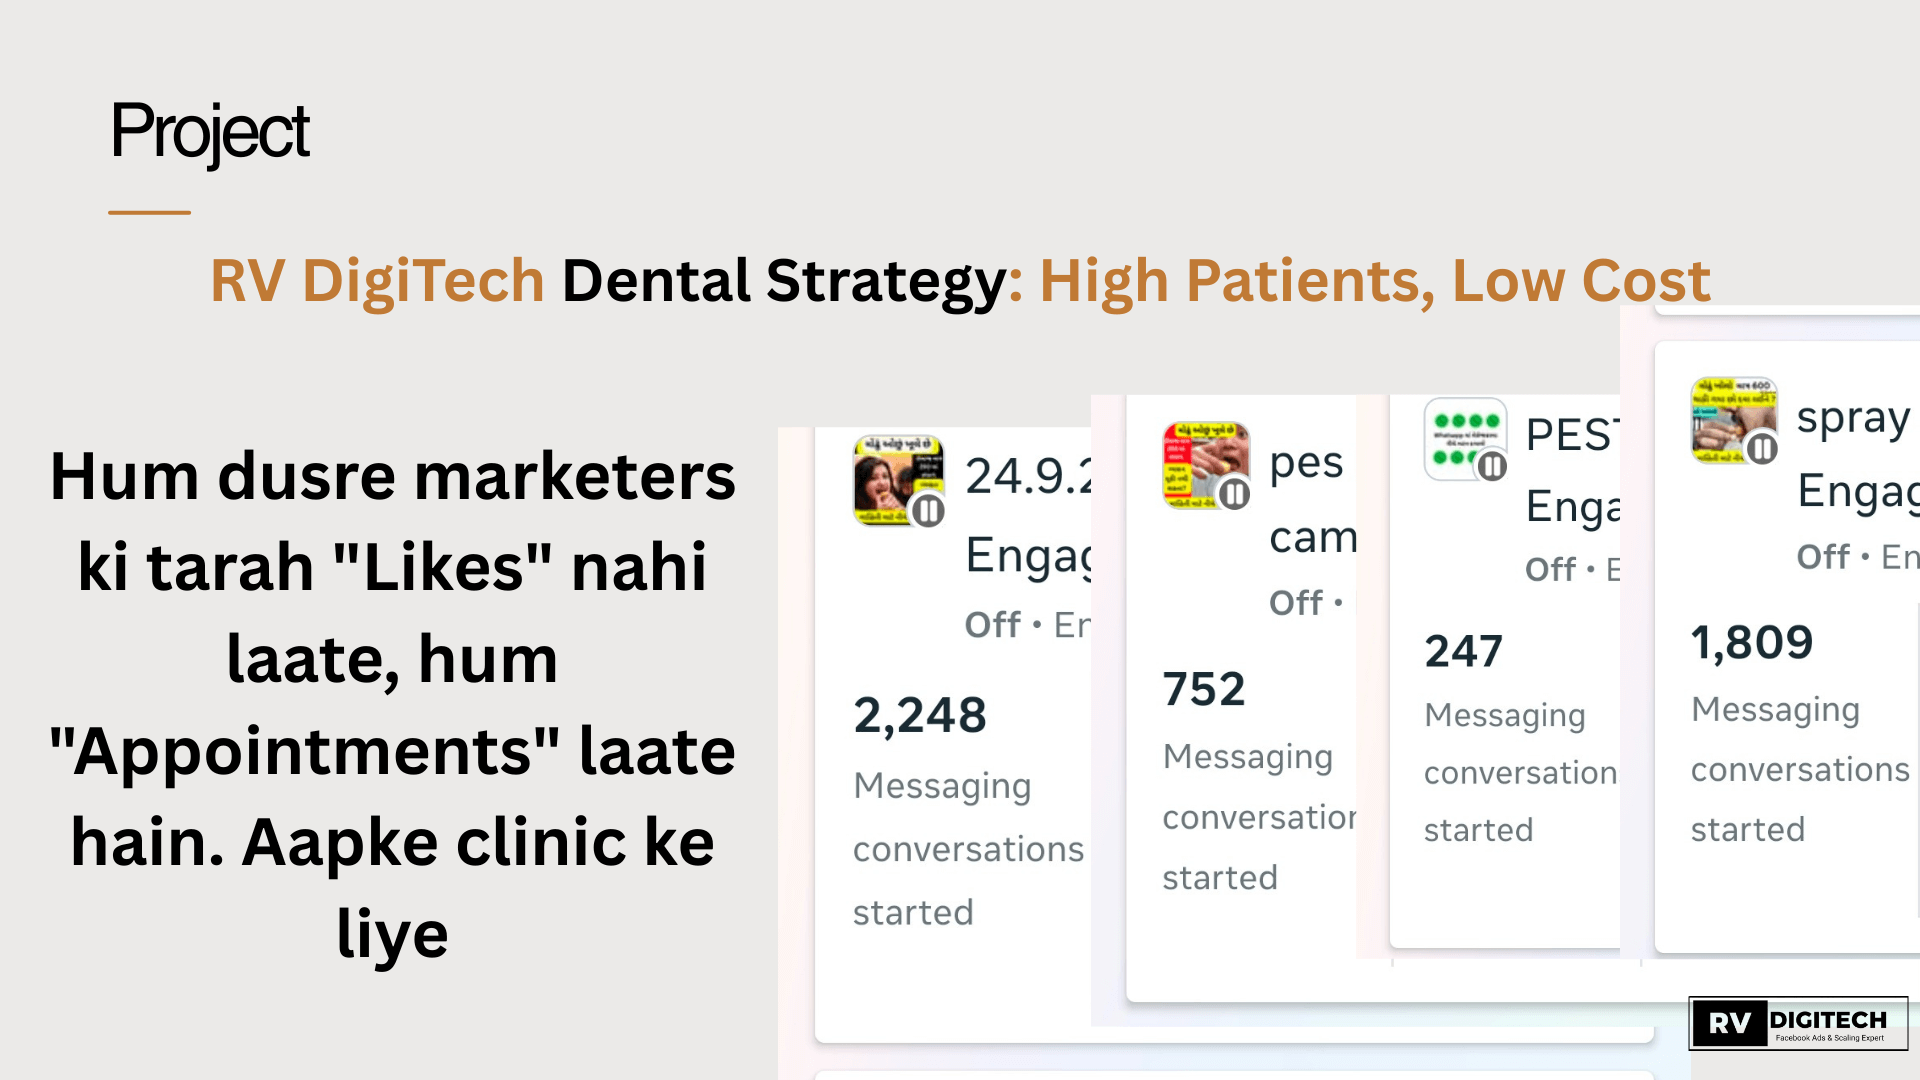This screenshot has width=1920, height=1080.
Task: Click the Project slide title
Action: coord(210,131)
